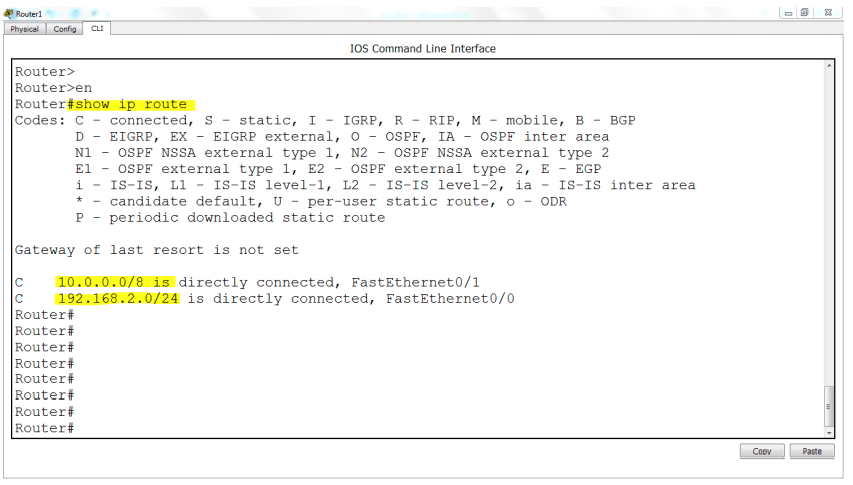Click the Paste button
Image resolution: width=853 pixels, height=485 pixels.
point(812,451)
